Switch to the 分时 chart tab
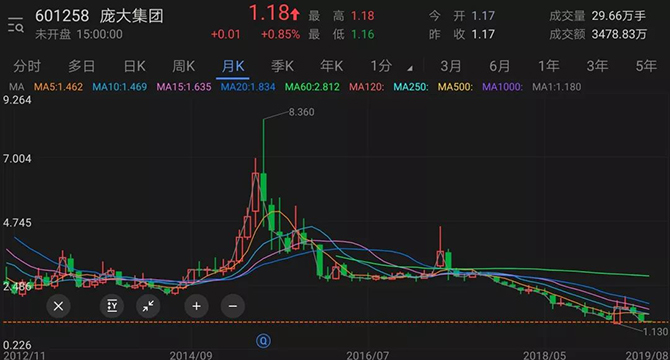The height and width of the screenshot is (360, 670). click(x=27, y=66)
